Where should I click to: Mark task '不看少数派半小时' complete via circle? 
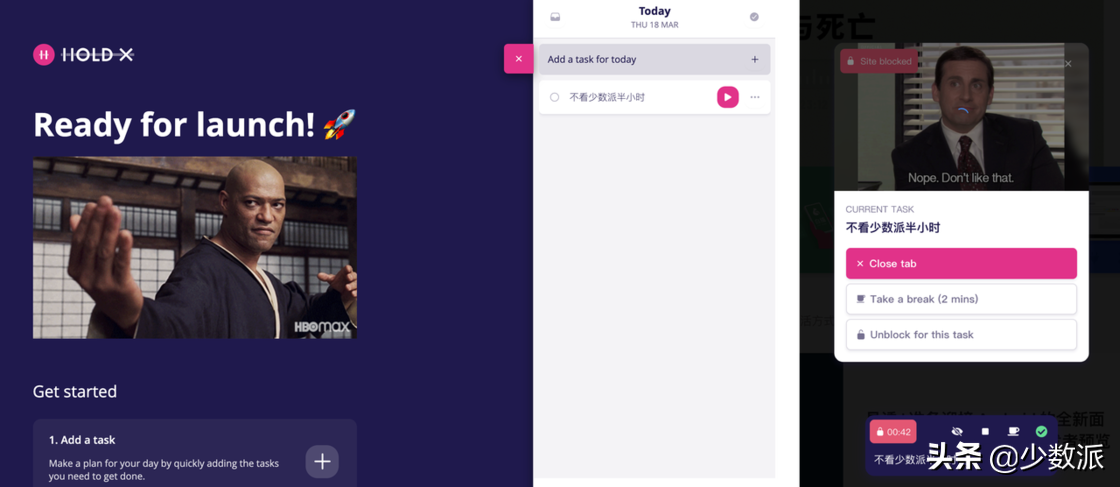point(554,97)
